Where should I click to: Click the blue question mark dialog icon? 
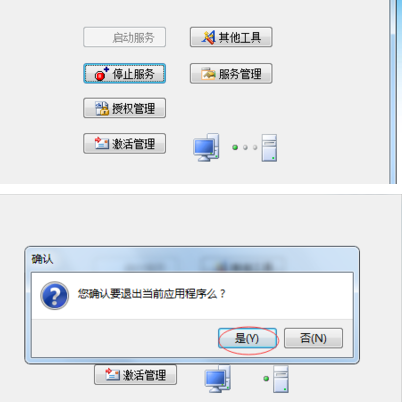tap(55, 295)
